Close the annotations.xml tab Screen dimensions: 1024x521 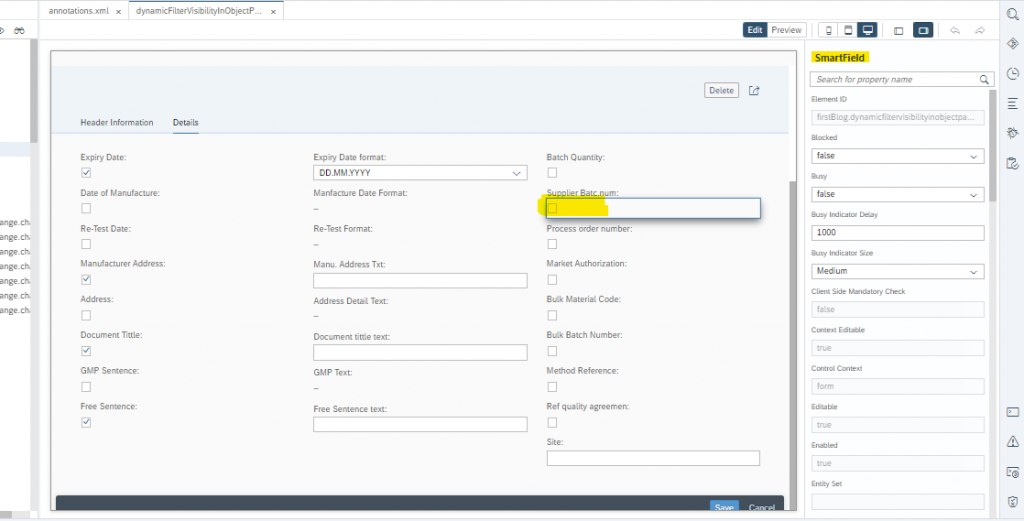click(118, 12)
